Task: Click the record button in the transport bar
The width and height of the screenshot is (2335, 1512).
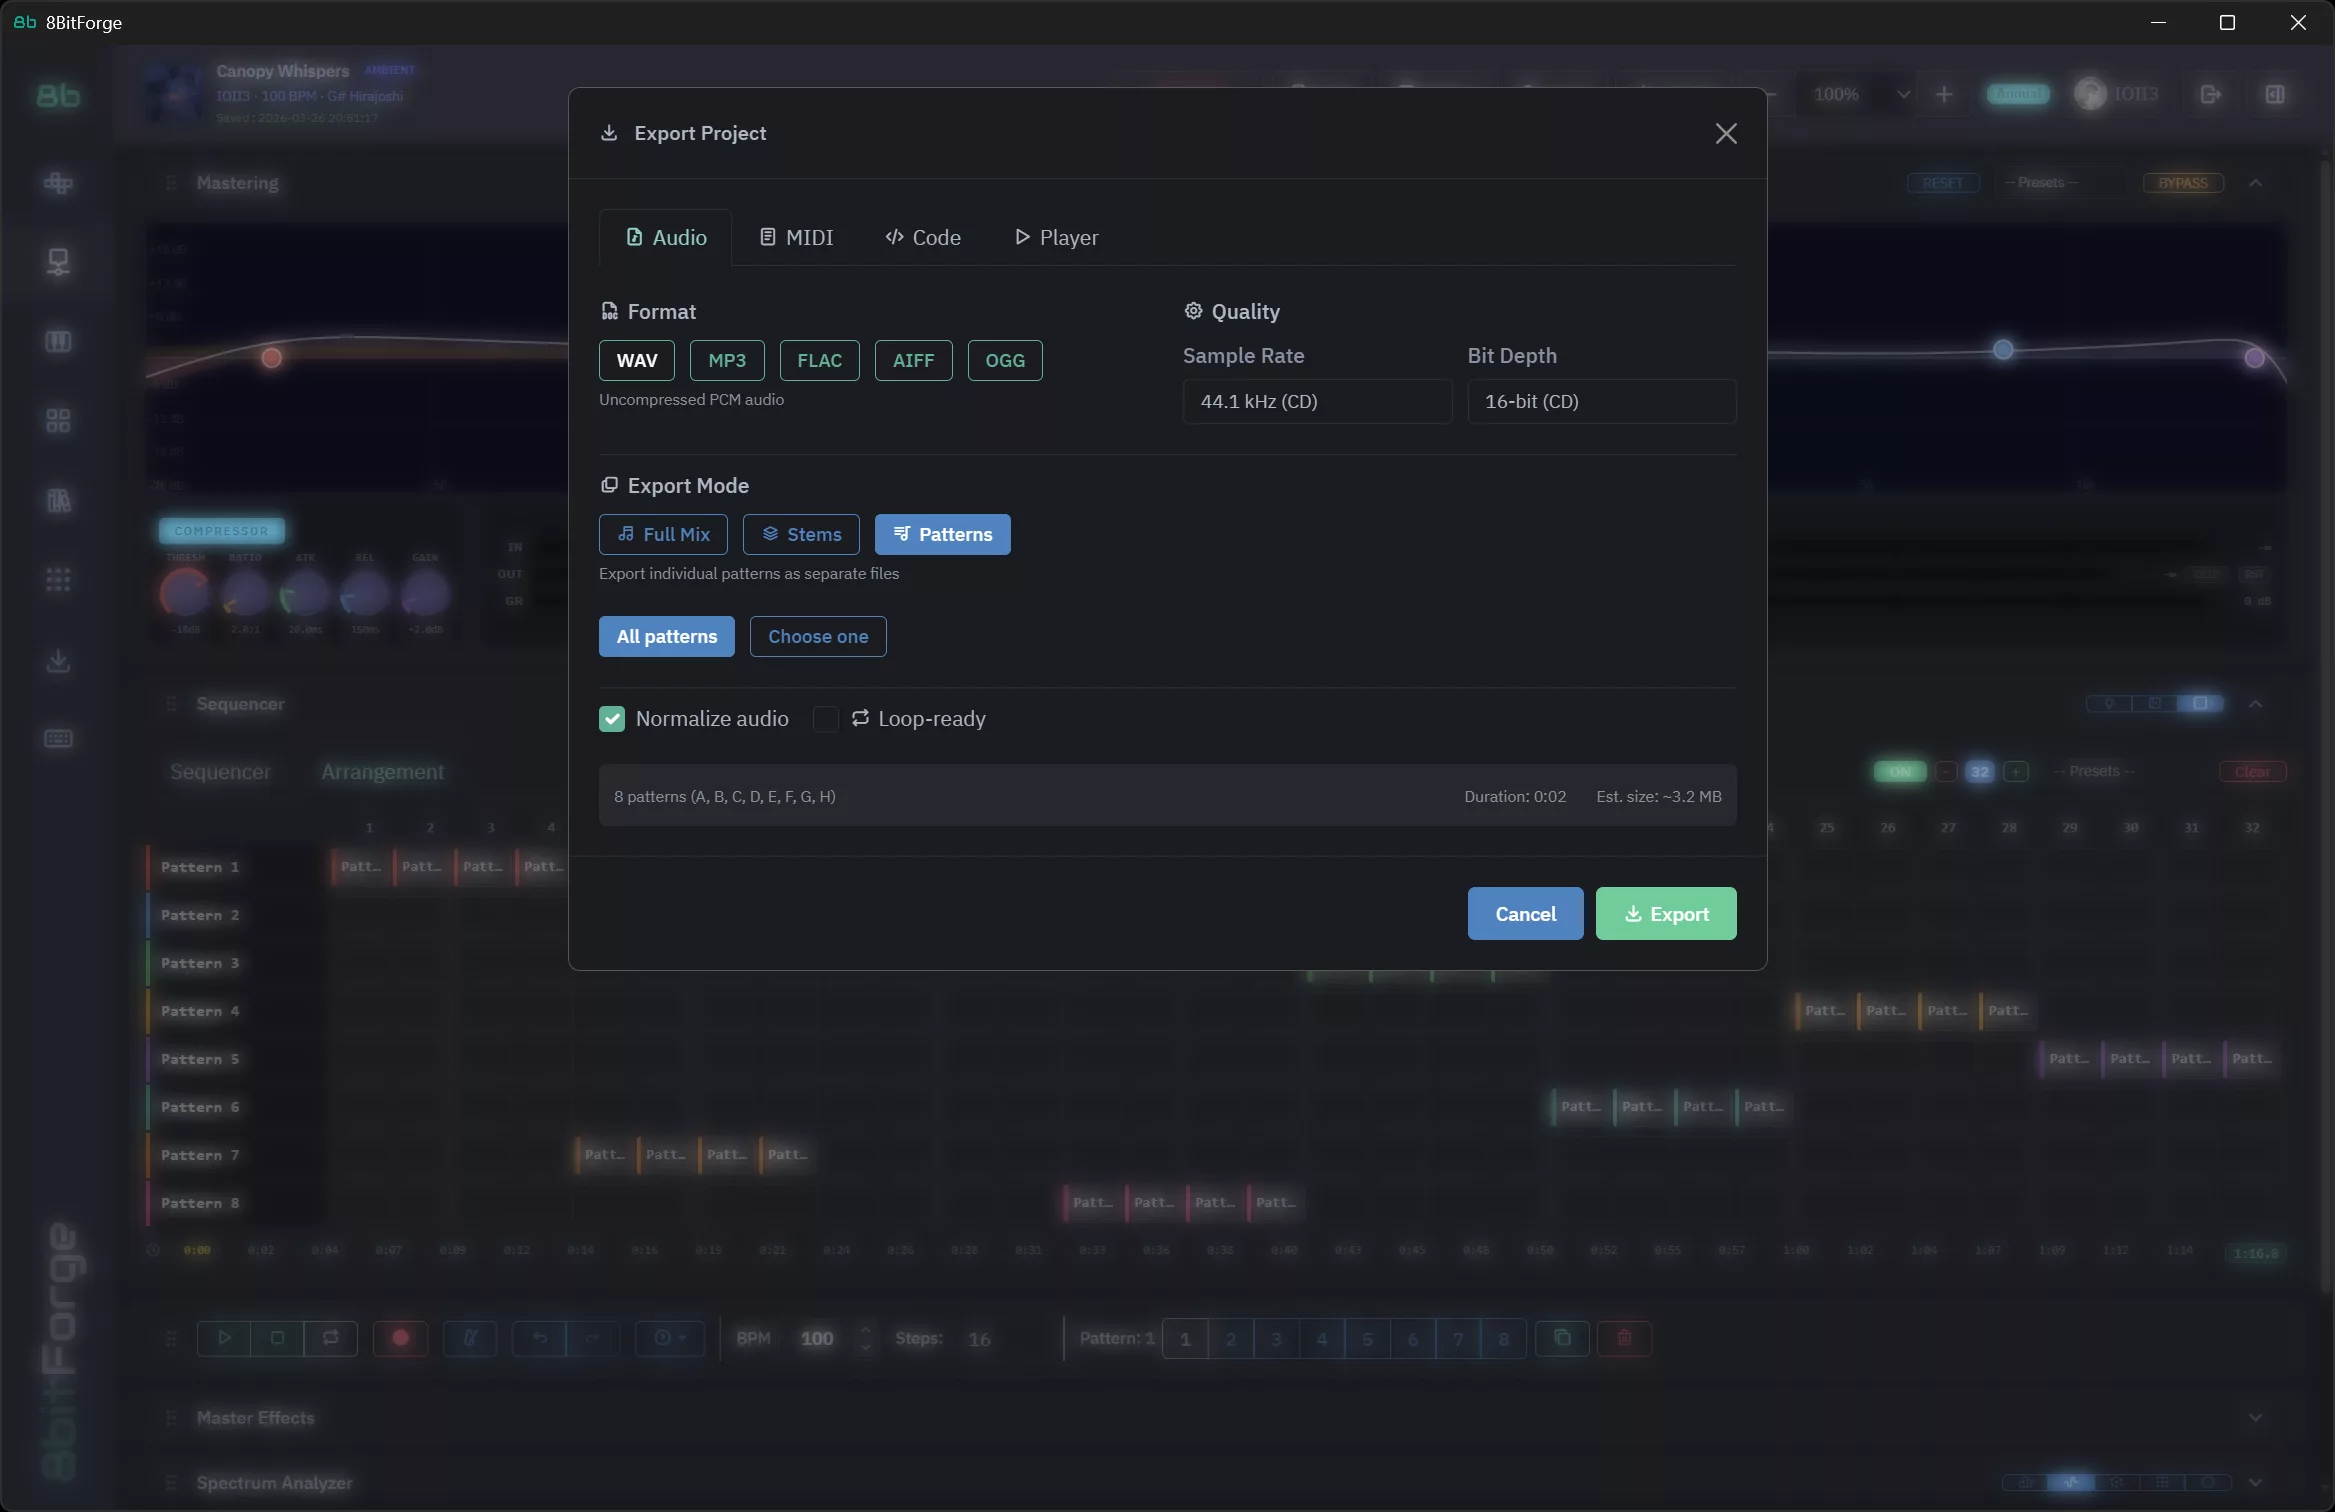Action: point(401,1338)
